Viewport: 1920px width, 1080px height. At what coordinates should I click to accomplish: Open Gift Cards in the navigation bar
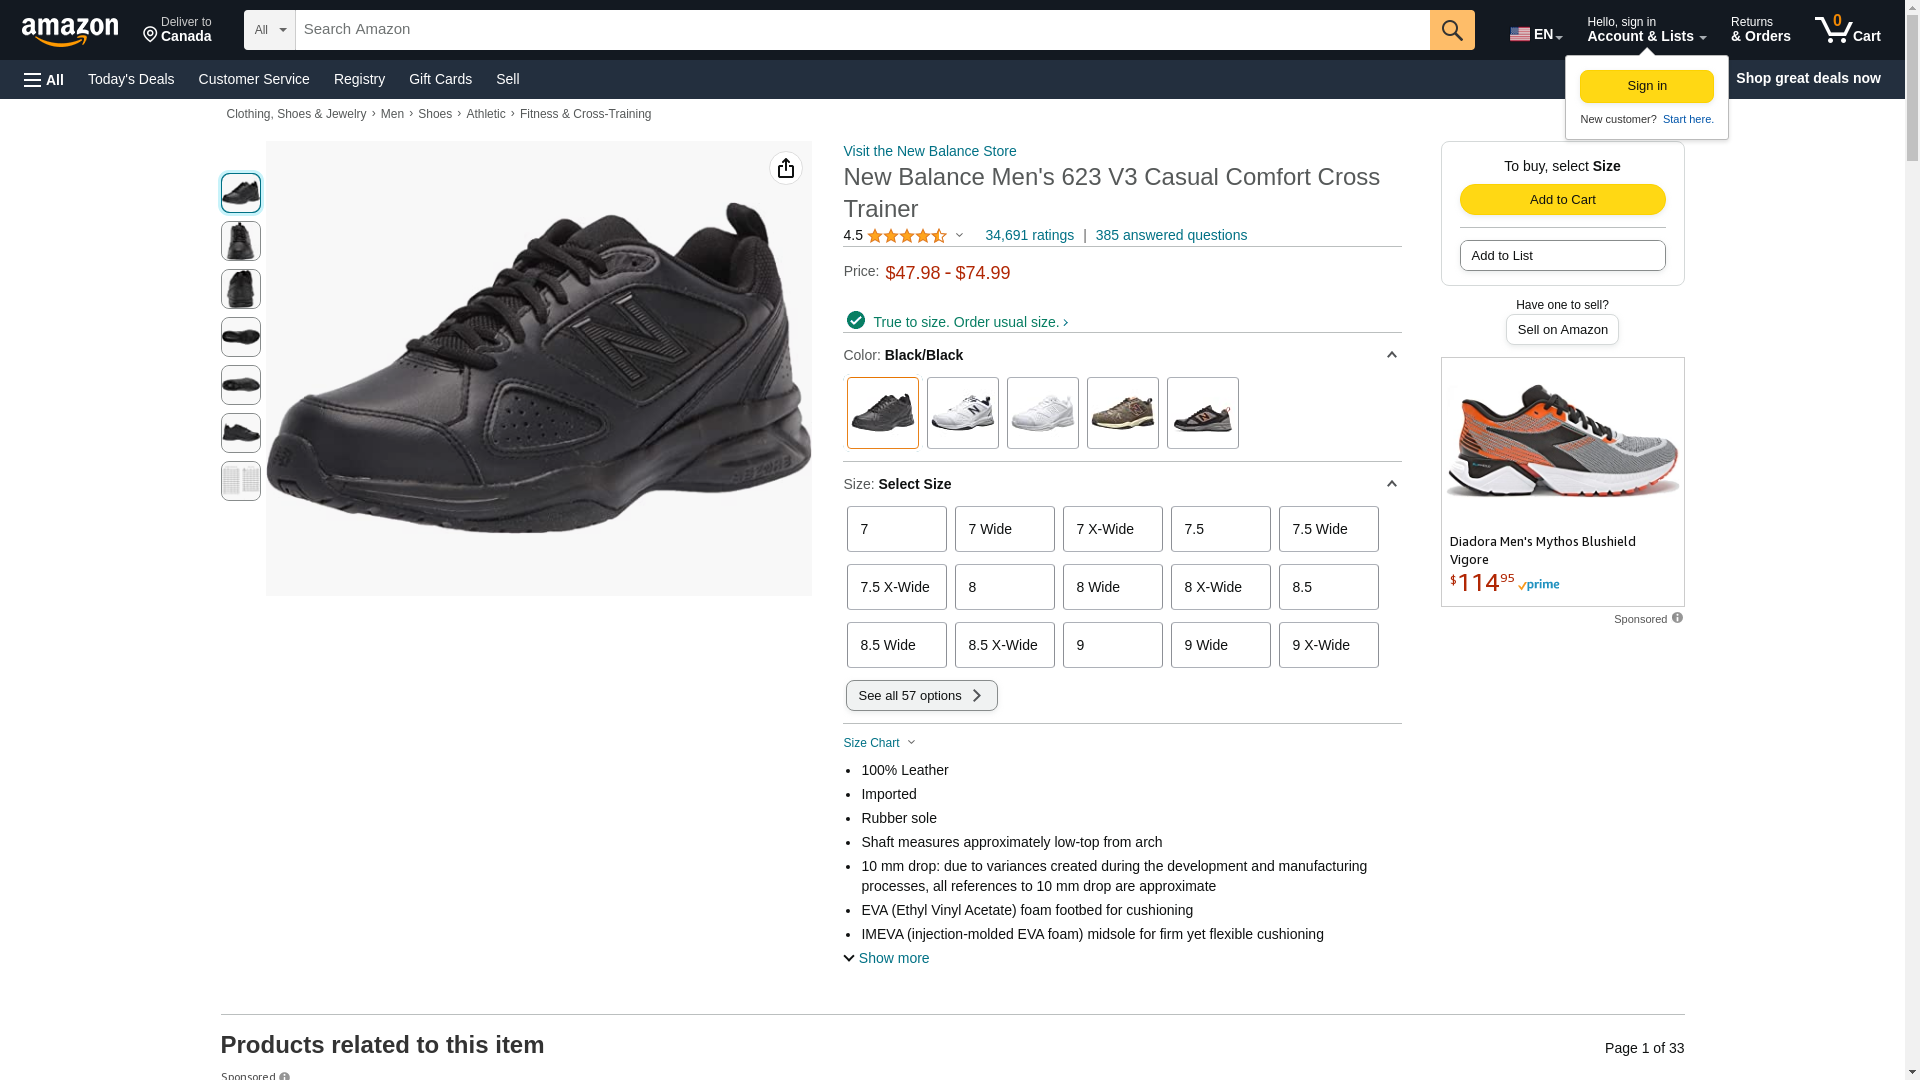click(440, 79)
